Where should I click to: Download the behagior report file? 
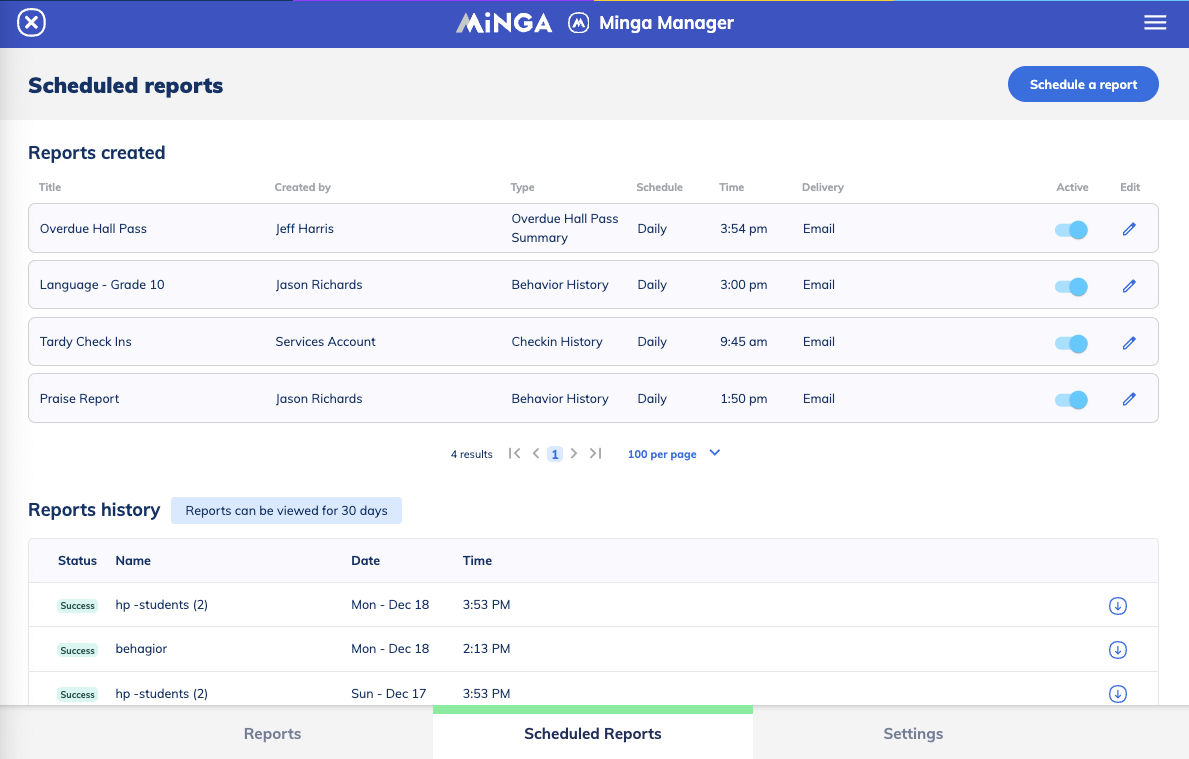[1117, 649]
